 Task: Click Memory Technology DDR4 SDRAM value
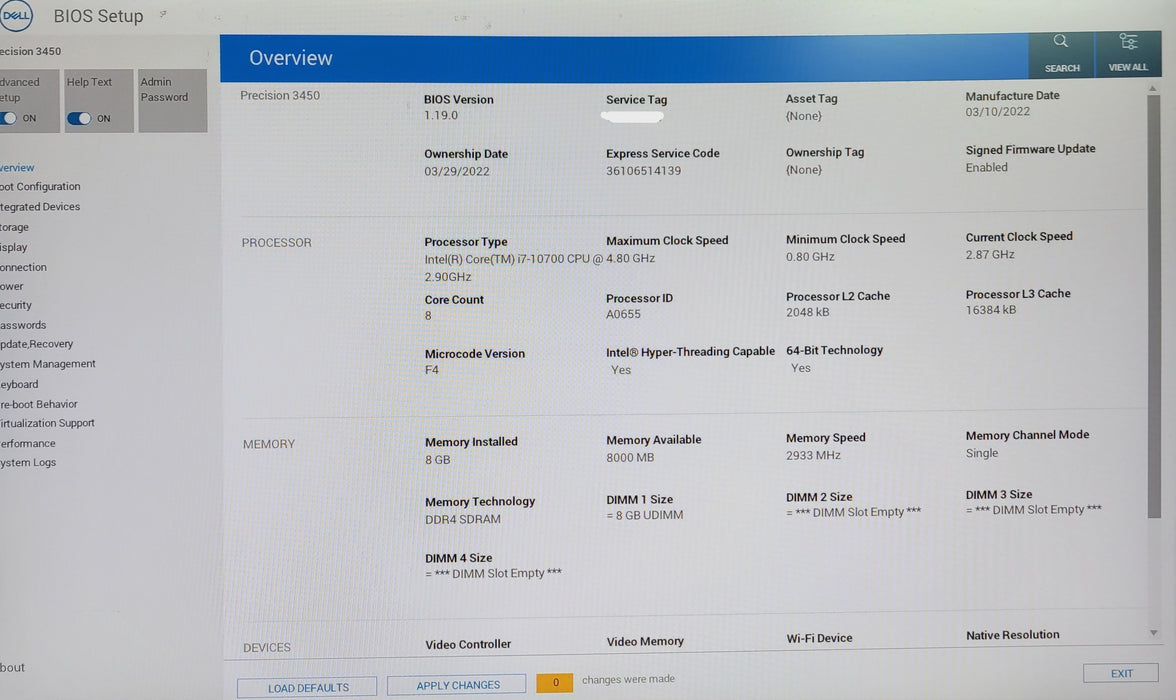(x=463, y=519)
